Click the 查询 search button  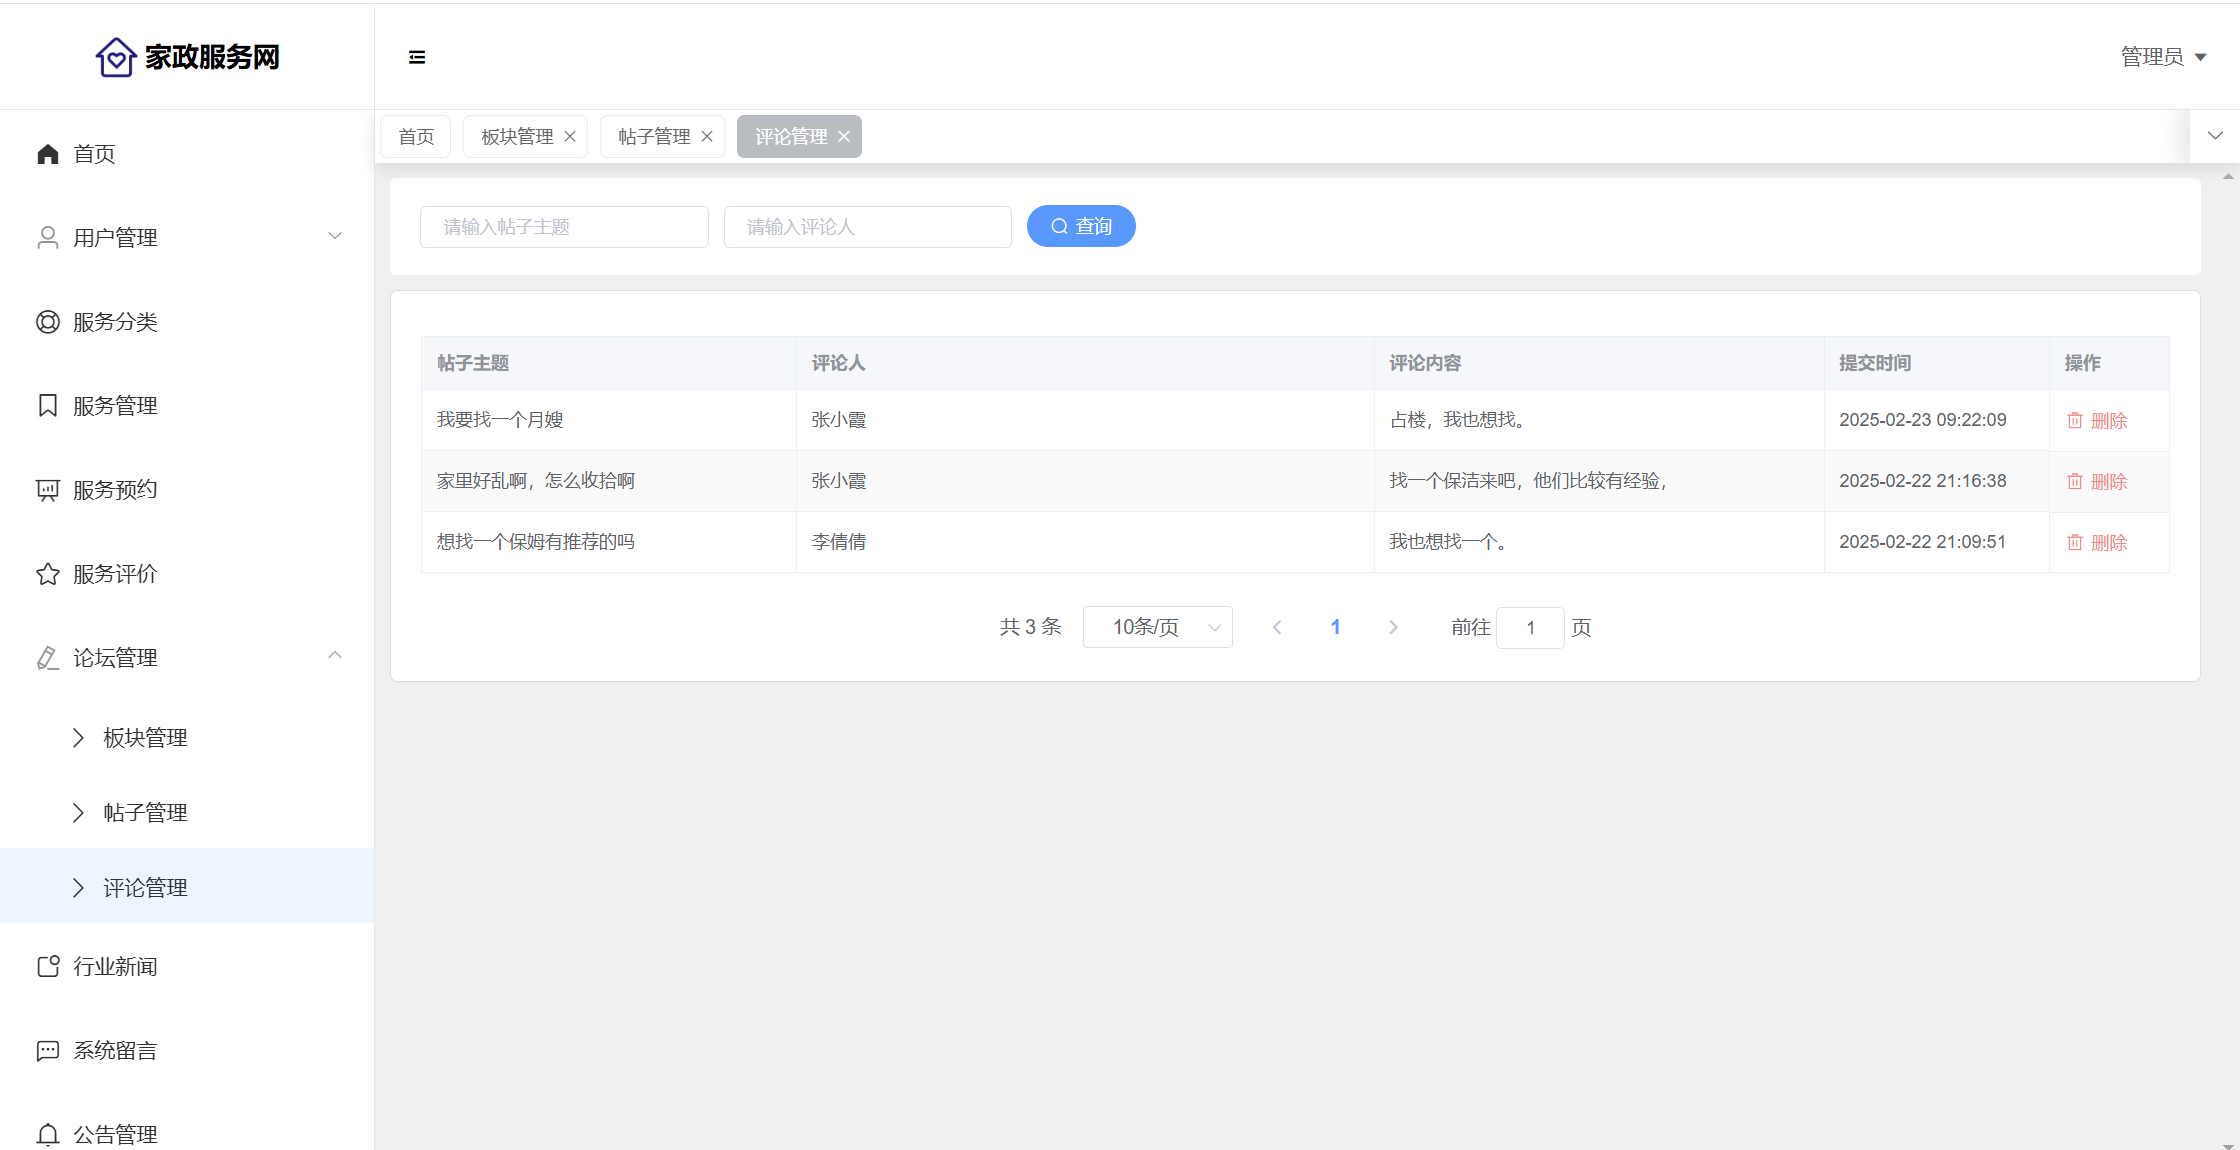[x=1081, y=227]
